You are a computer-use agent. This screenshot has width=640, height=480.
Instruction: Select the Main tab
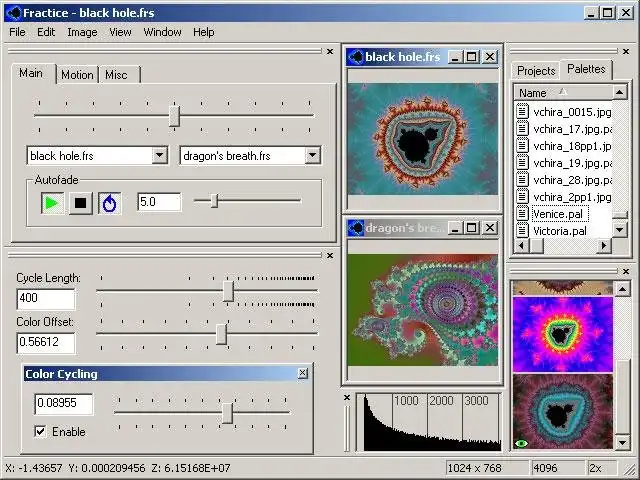pos(33,73)
